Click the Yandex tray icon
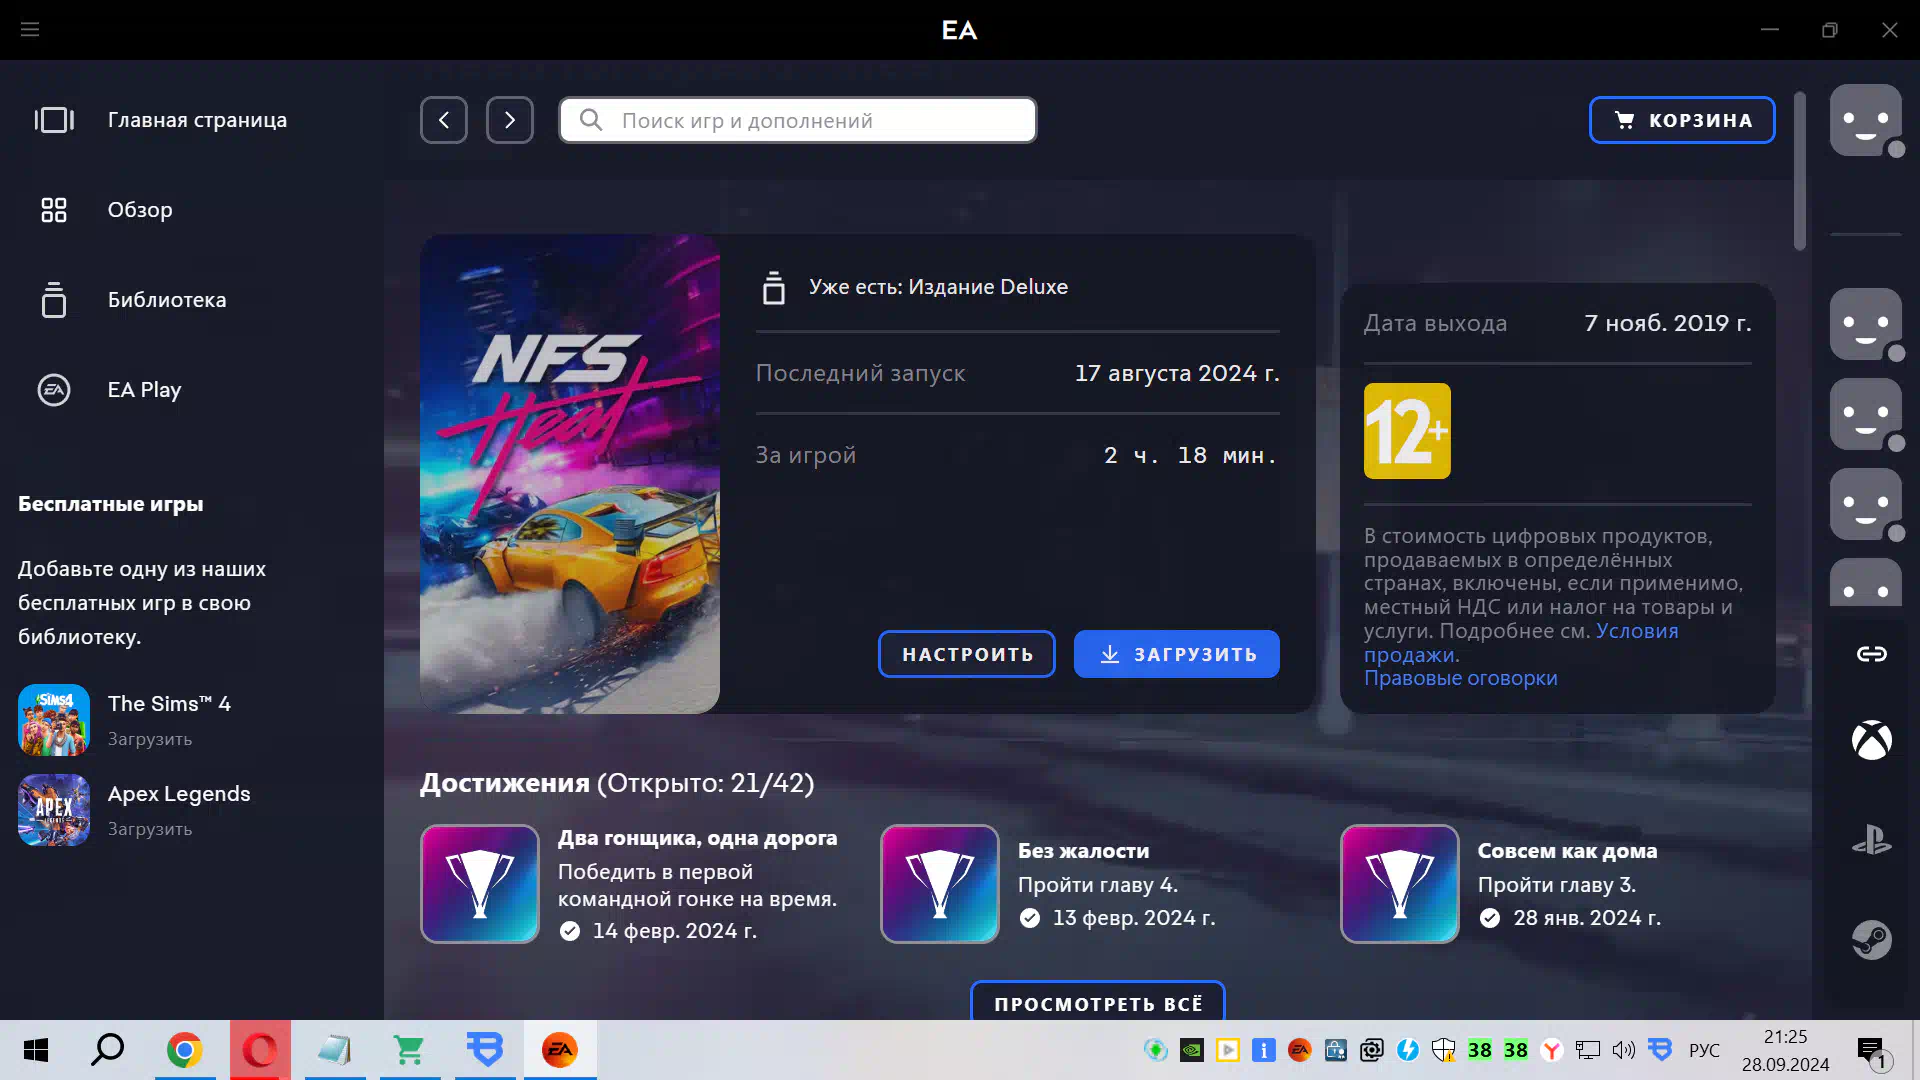Viewport: 1920px width, 1080px height. pos(1552,1050)
